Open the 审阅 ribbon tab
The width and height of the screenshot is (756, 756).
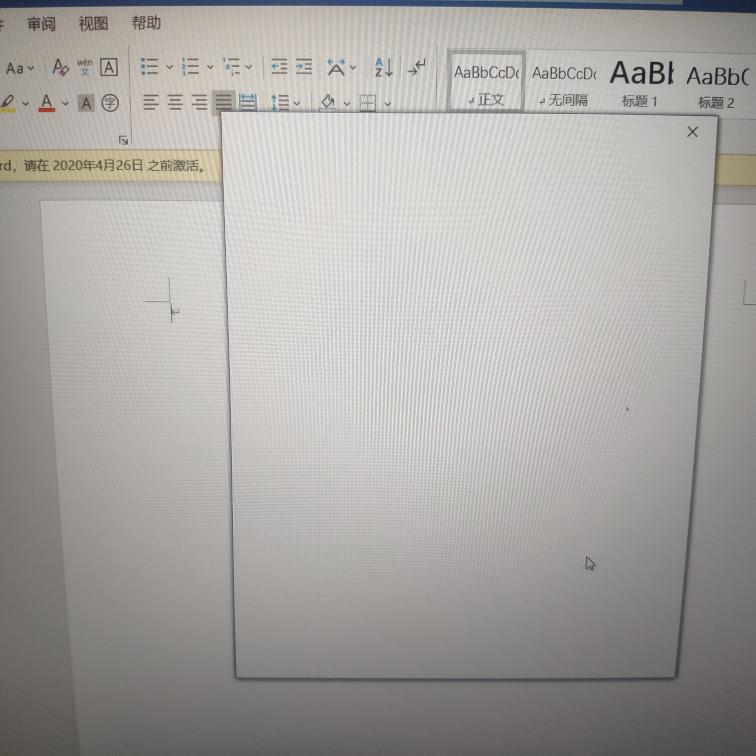tap(41, 24)
